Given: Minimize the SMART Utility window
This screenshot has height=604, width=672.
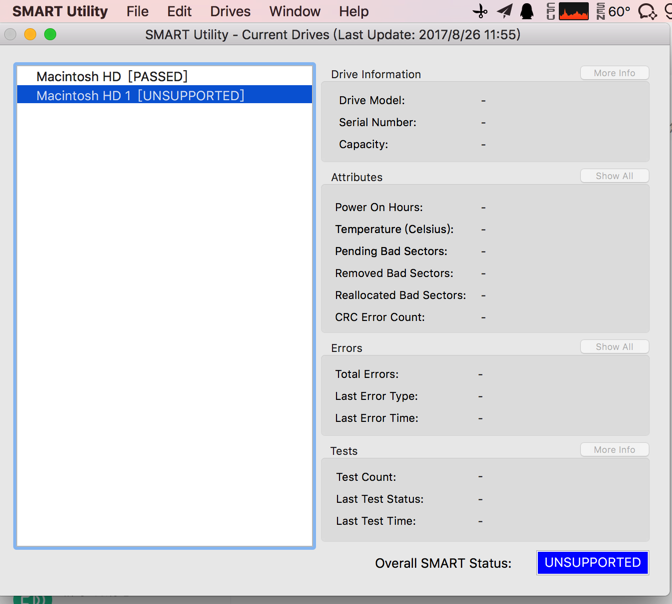Looking at the screenshot, I should click(30, 34).
